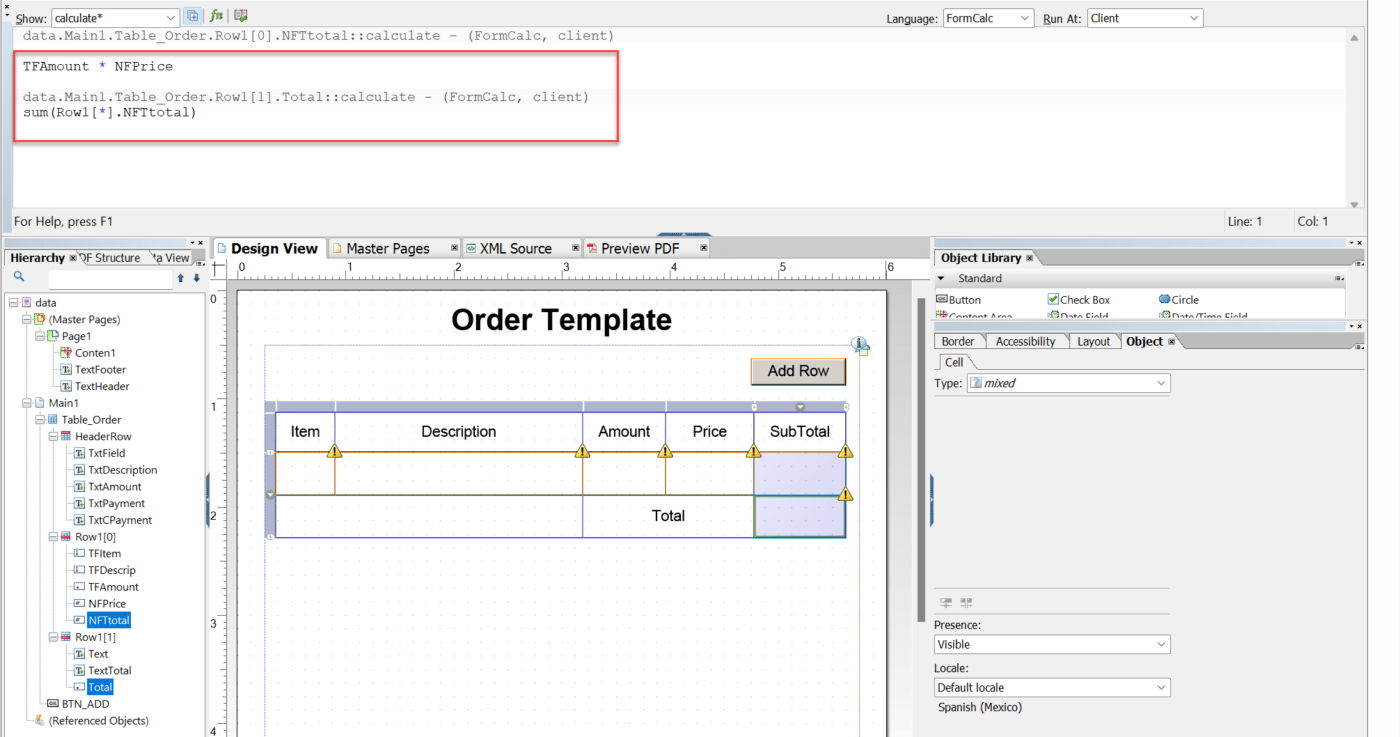The height and width of the screenshot is (737, 1400).
Task: Pick the Button object from library
Action: point(958,300)
